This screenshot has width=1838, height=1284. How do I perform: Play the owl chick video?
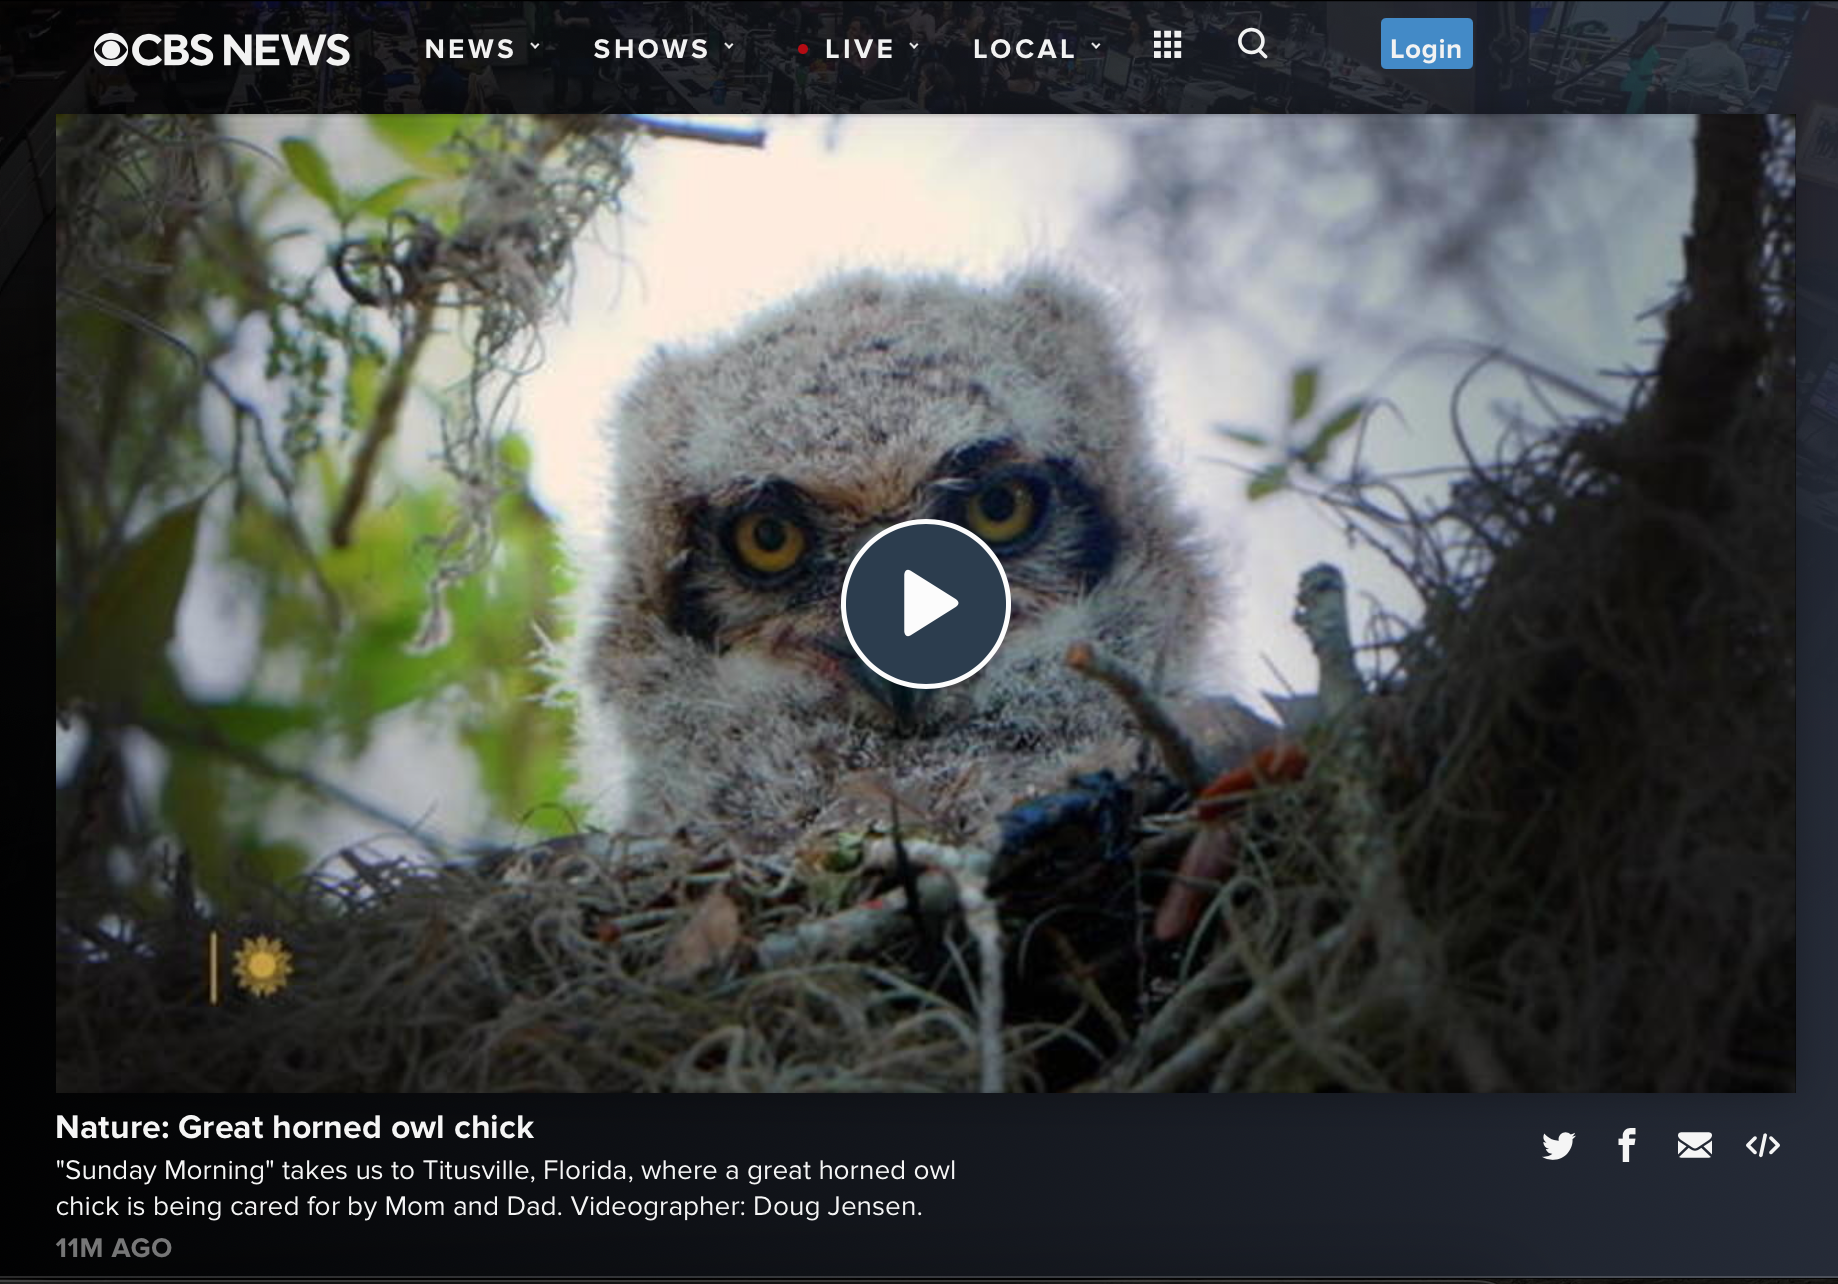[x=926, y=603]
